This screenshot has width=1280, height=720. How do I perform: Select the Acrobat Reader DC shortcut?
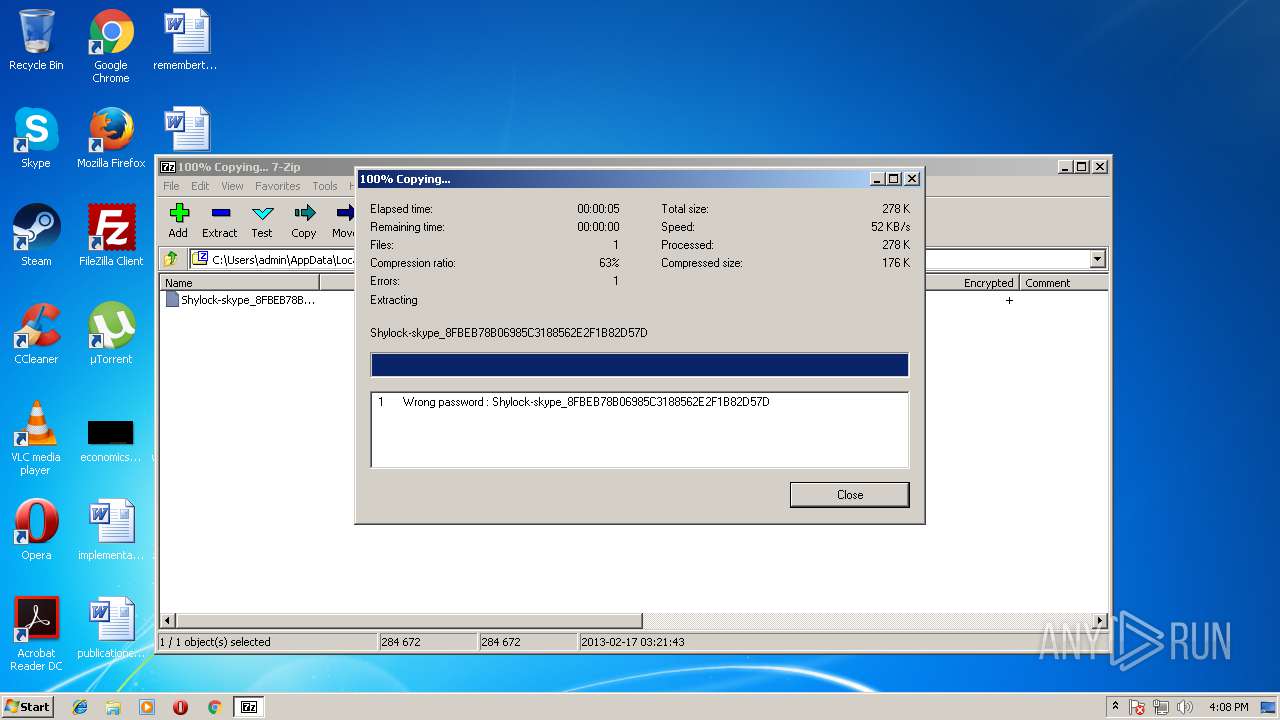click(x=36, y=634)
